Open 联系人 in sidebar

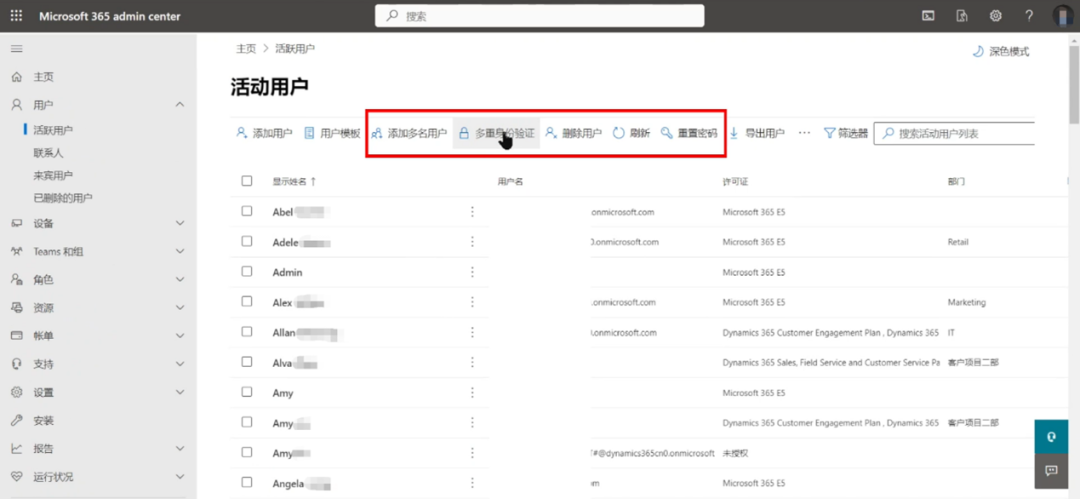tap(48, 152)
